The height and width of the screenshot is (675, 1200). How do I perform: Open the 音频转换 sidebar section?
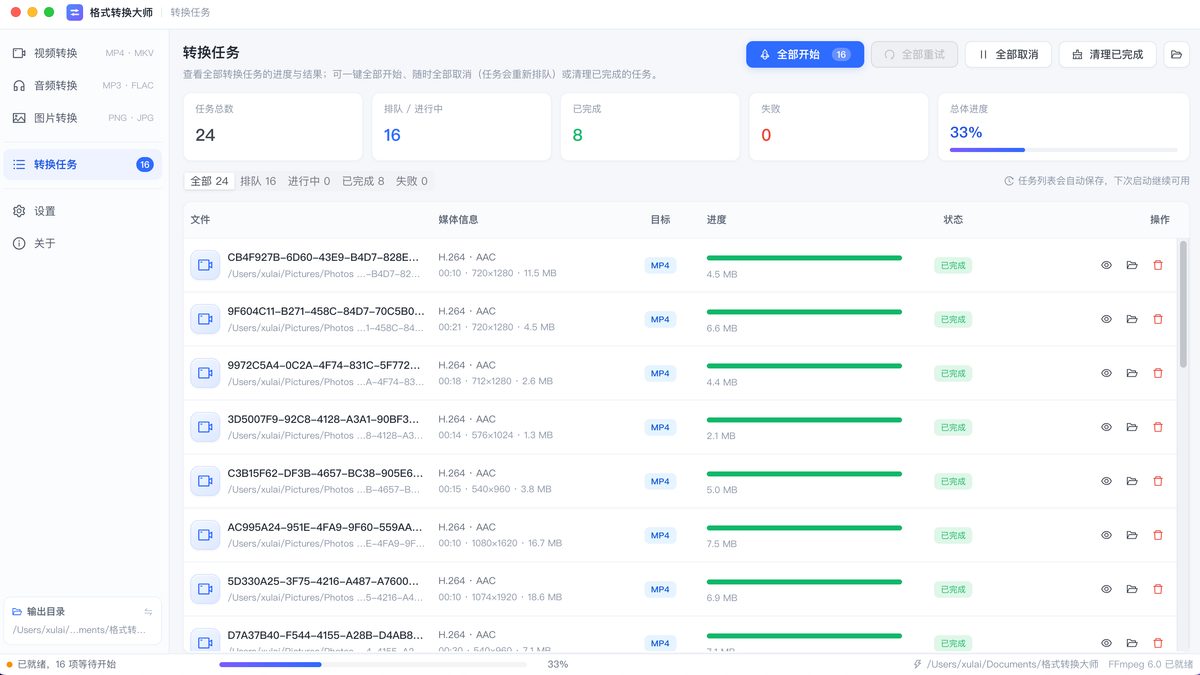point(84,85)
